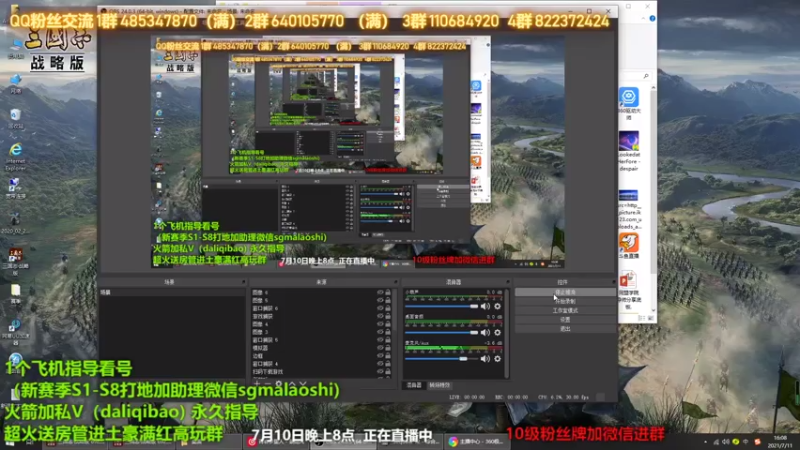800x450 pixels.
Task: Pop out the 场景 dock panel
Action: (243, 282)
